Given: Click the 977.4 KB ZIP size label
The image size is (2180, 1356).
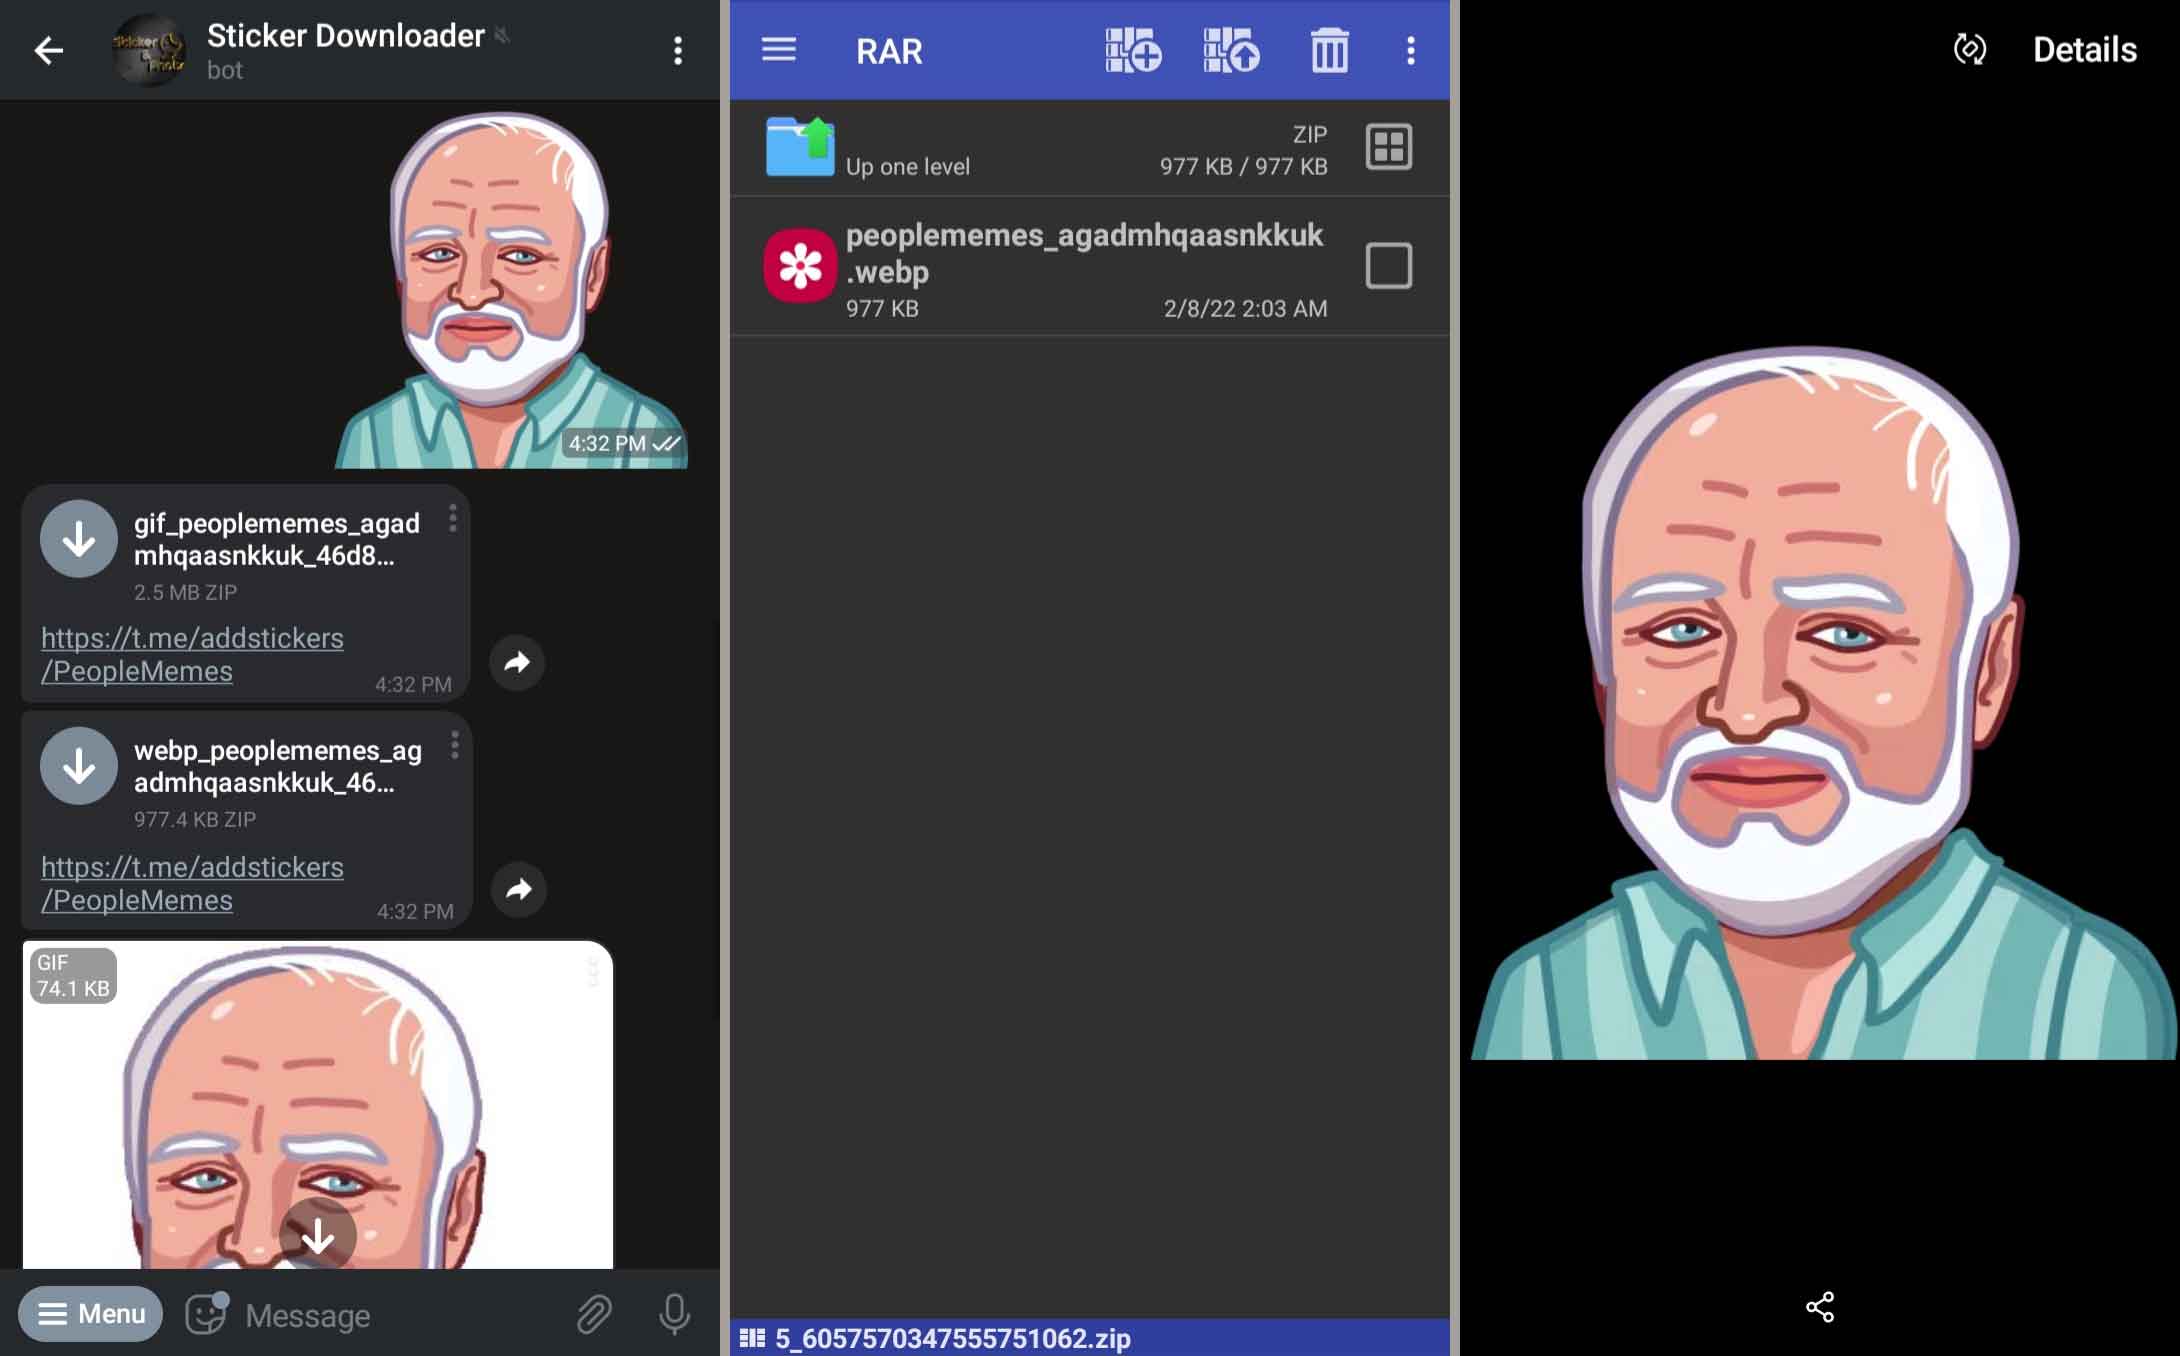Looking at the screenshot, I should [x=195, y=819].
